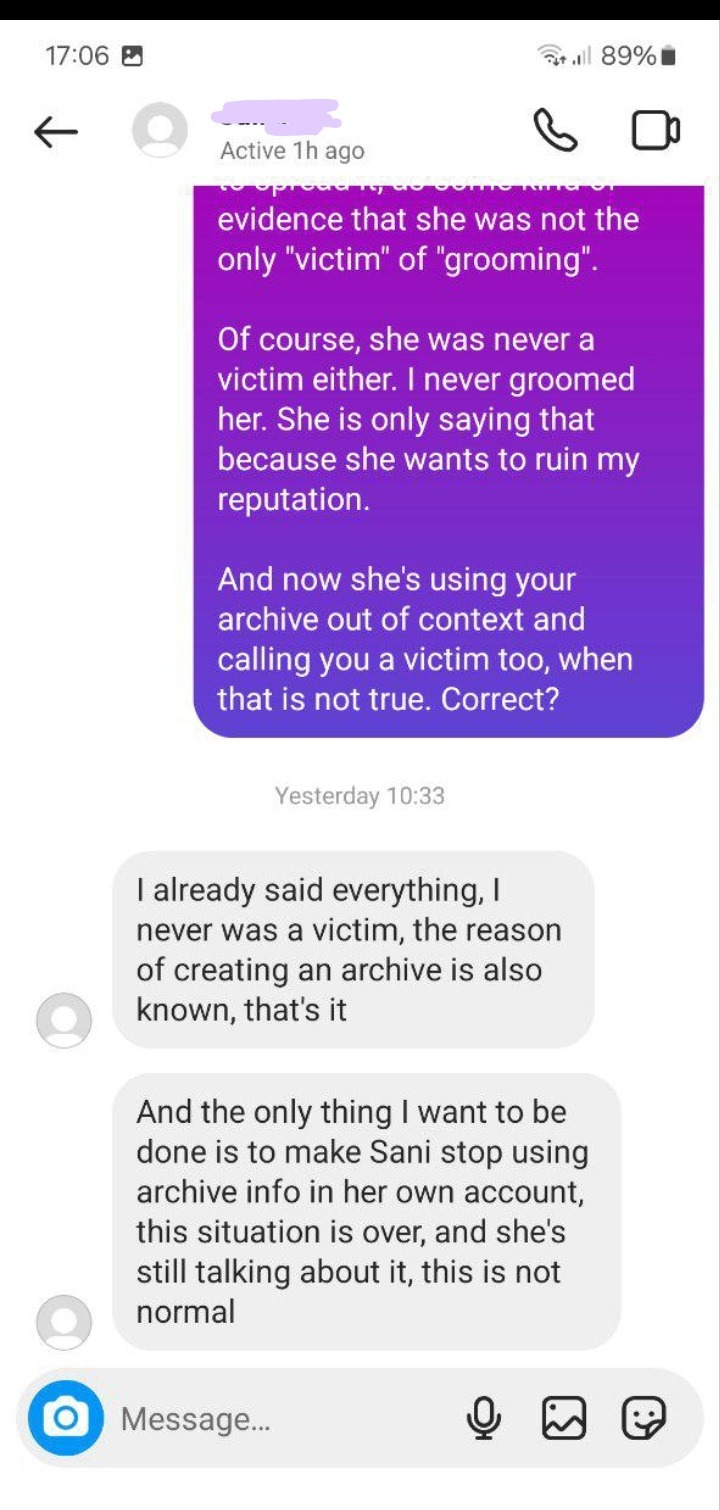Viewport: 720px width, 1510px height.
Task: Select the purple sent message bubble
Action: (448, 460)
